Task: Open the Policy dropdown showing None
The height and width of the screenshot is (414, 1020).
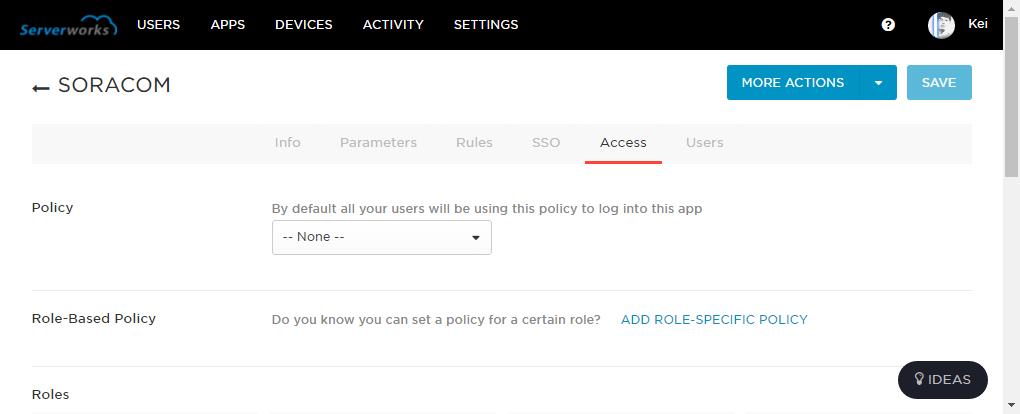Action: click(382, 238)
